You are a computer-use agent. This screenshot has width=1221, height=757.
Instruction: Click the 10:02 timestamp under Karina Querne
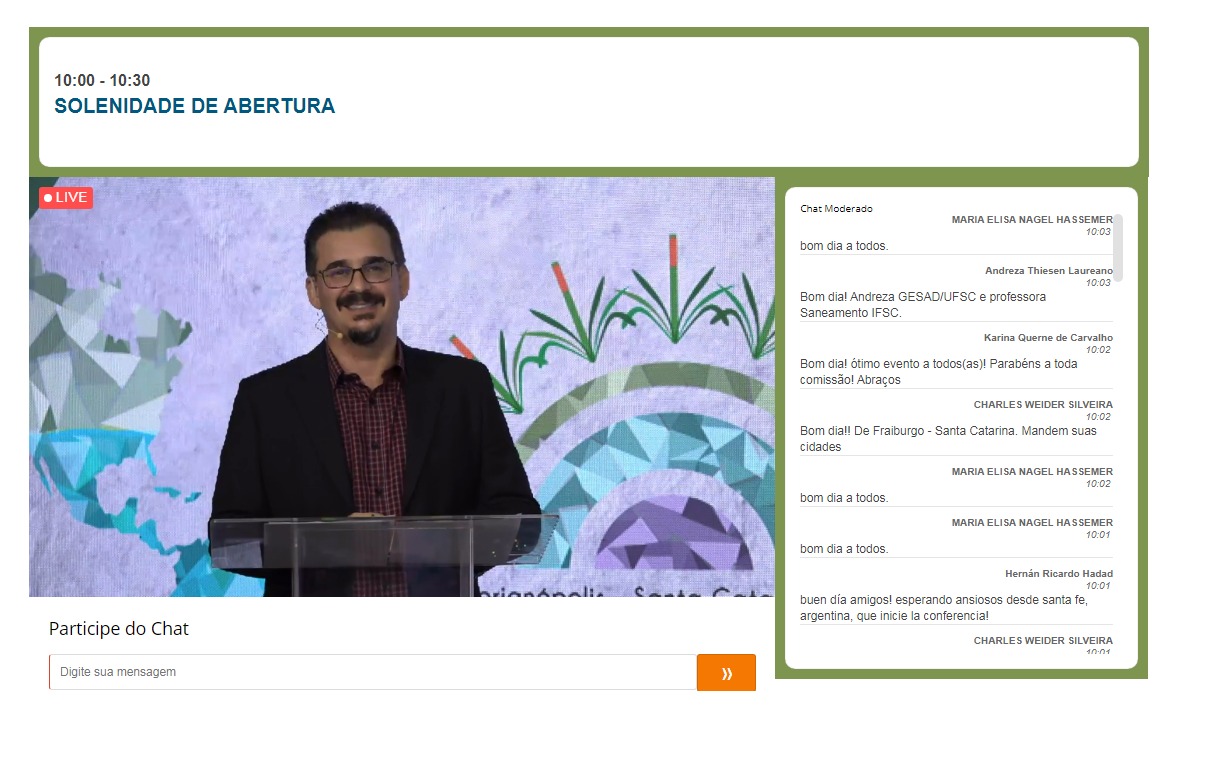point(1099,350)
